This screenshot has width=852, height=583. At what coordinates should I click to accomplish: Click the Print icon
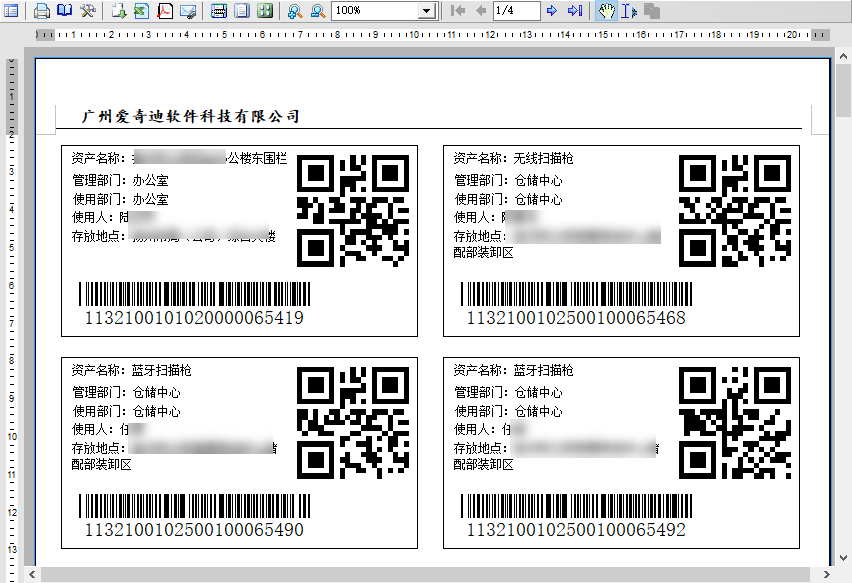pyautogui.click(x=42, y=10)
